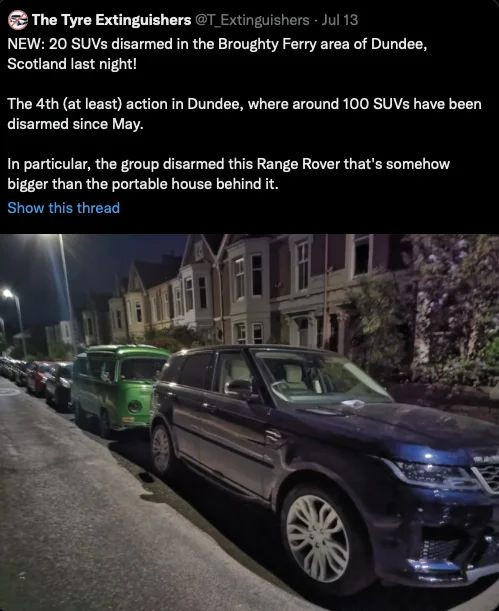Open the attached night street photo
The image size is (499, 611).
coord(249,422)
